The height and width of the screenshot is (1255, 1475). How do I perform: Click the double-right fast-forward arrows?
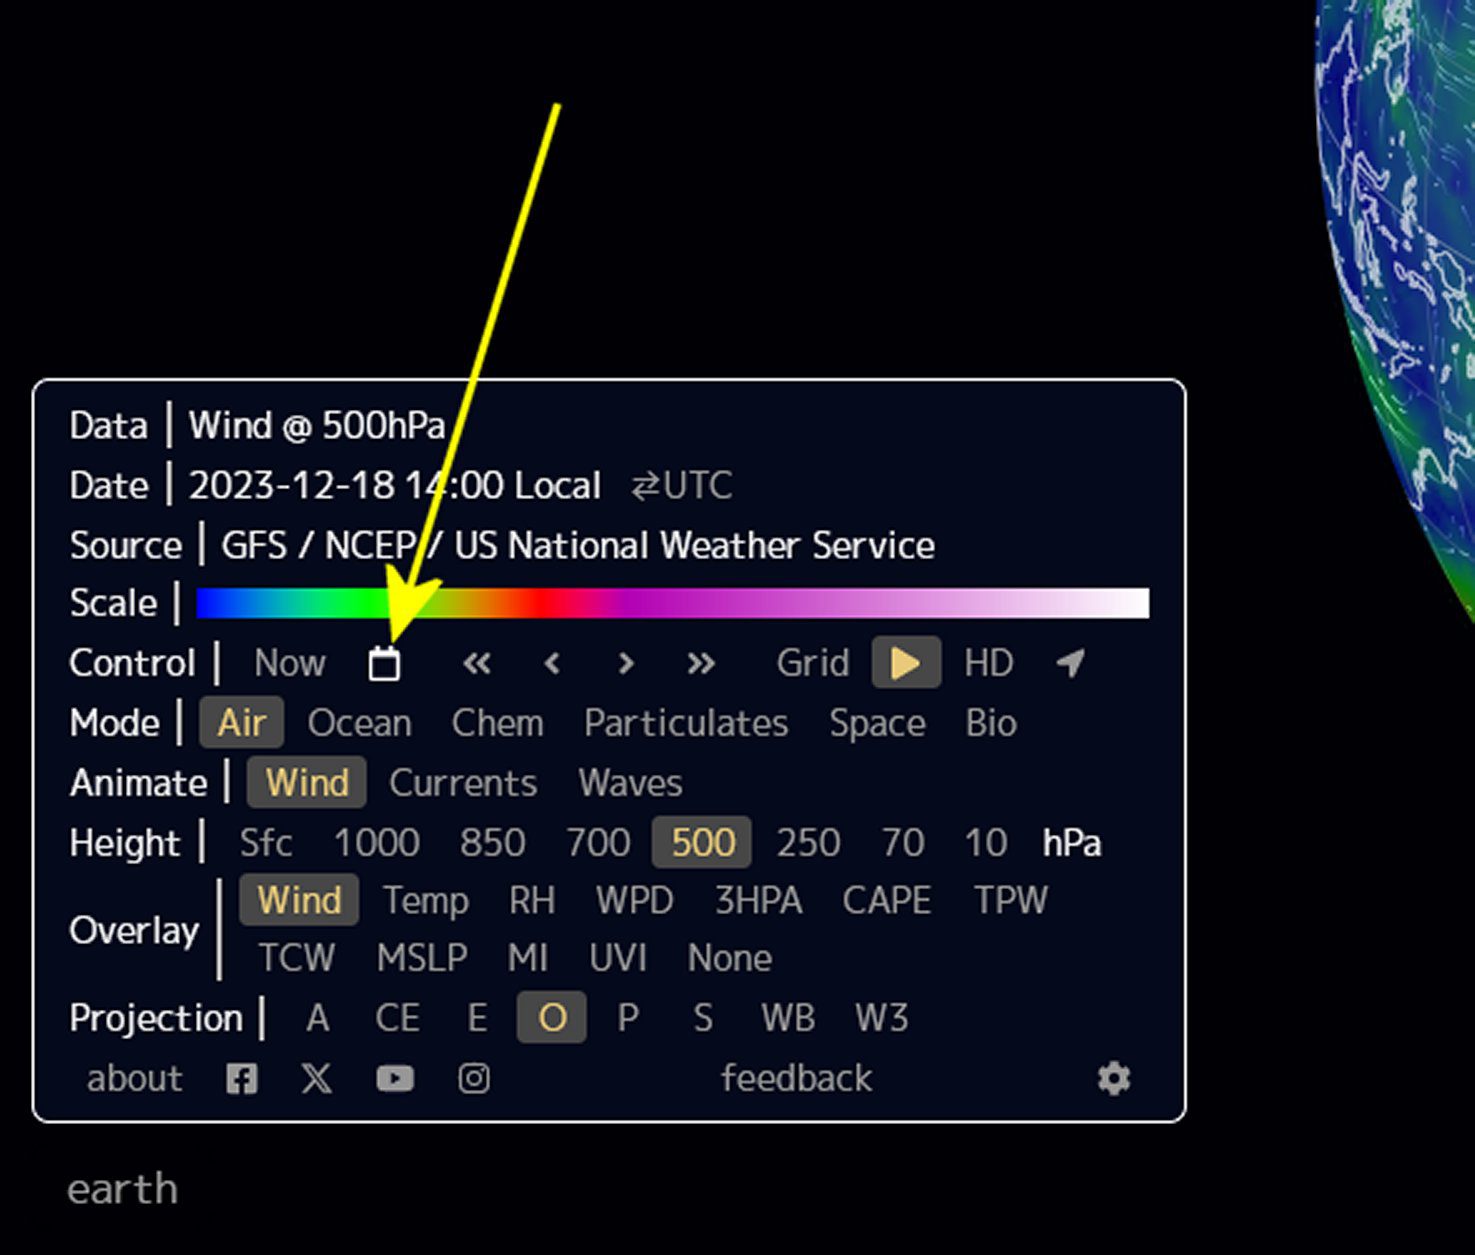[701, 663]
